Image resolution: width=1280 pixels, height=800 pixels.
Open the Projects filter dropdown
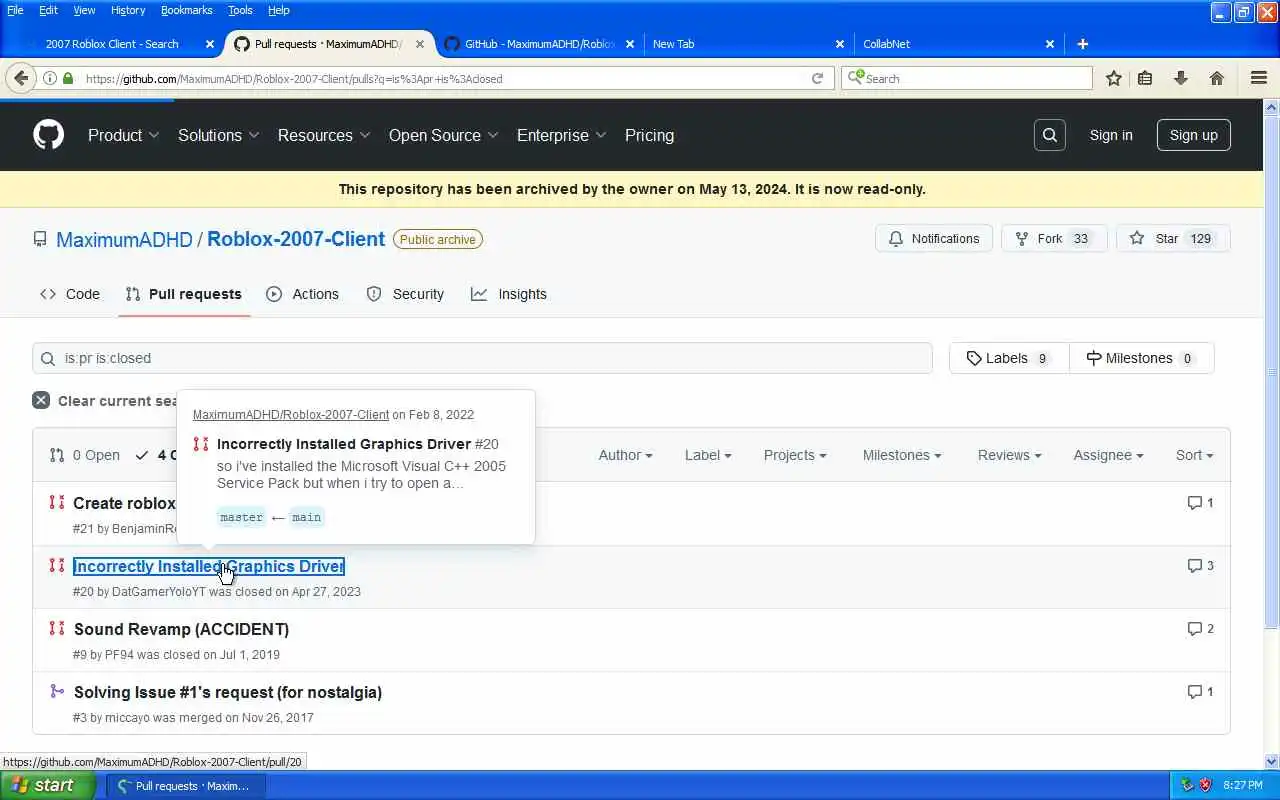click(x=795, y=455)
